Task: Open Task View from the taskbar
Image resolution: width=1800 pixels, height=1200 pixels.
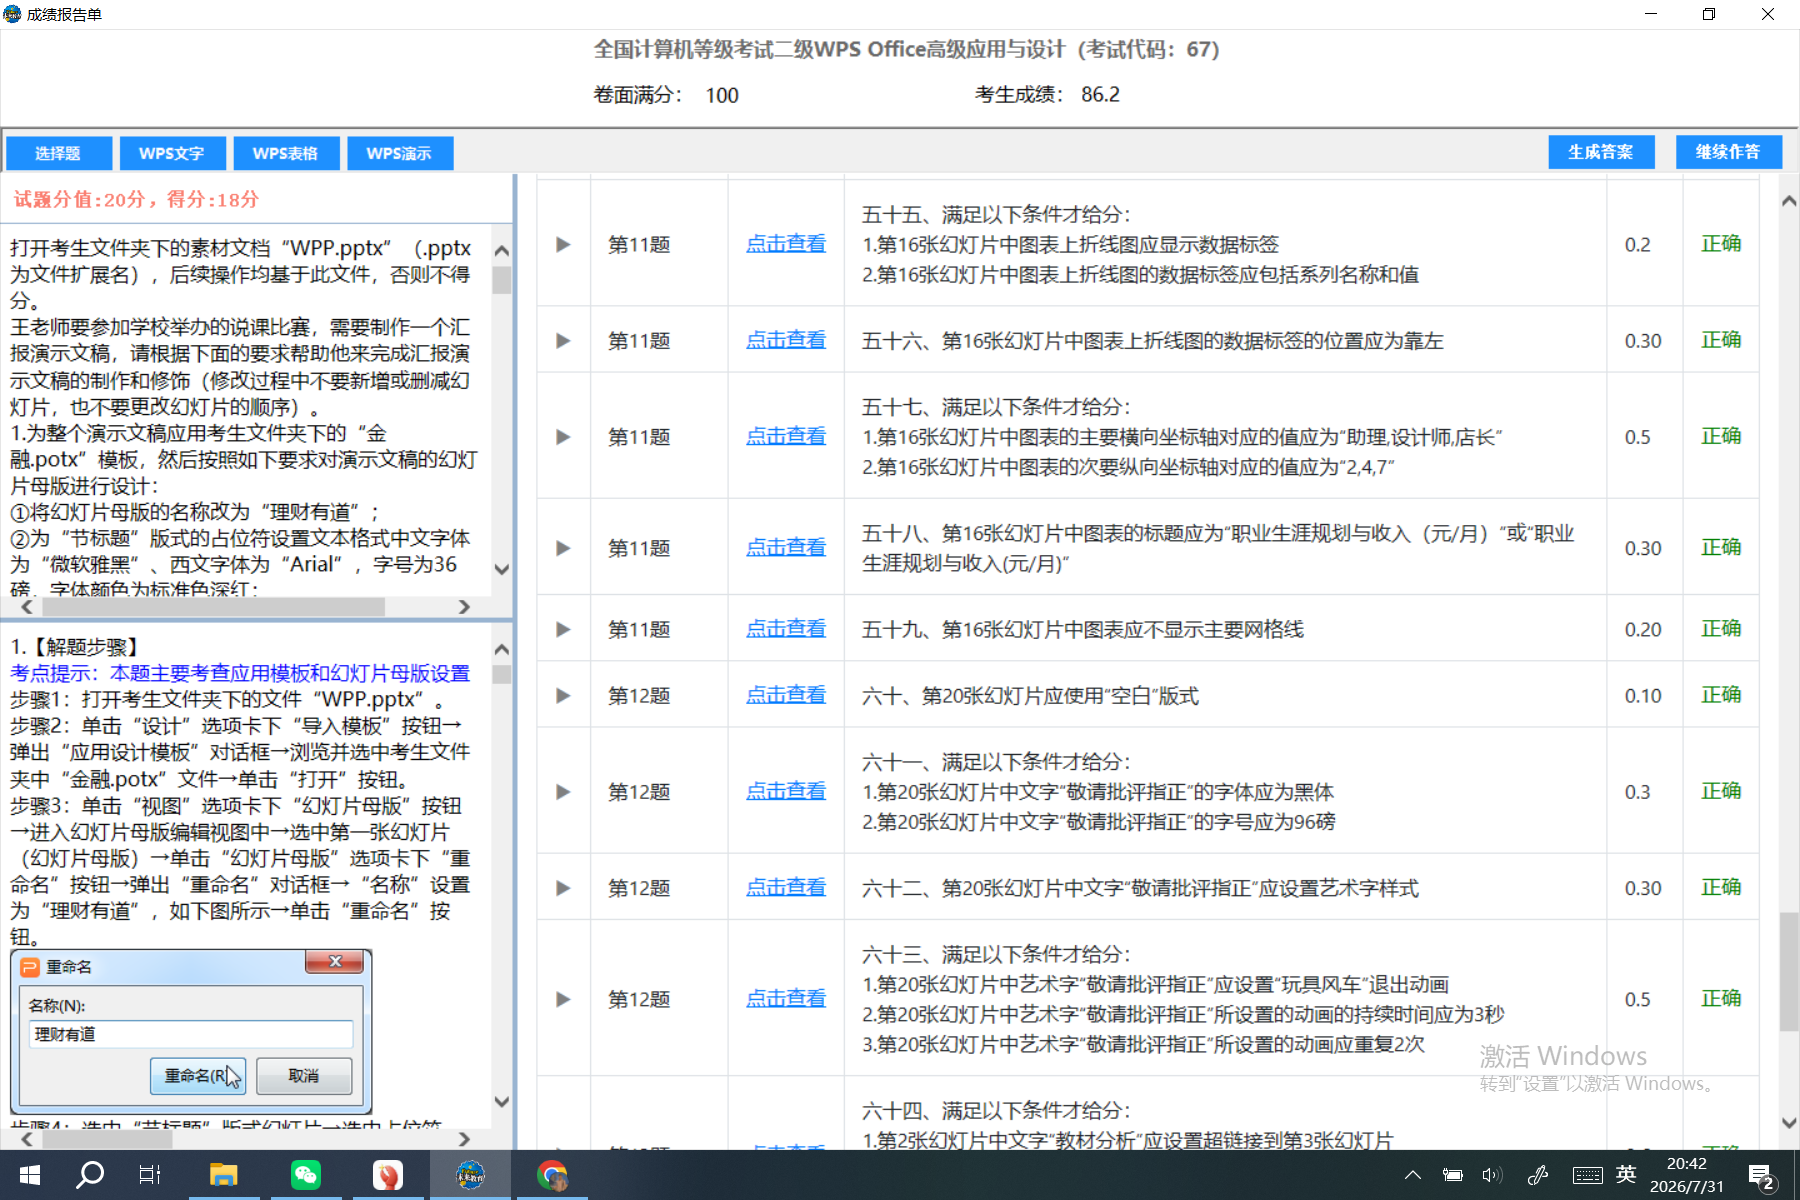Action: 150,1175
